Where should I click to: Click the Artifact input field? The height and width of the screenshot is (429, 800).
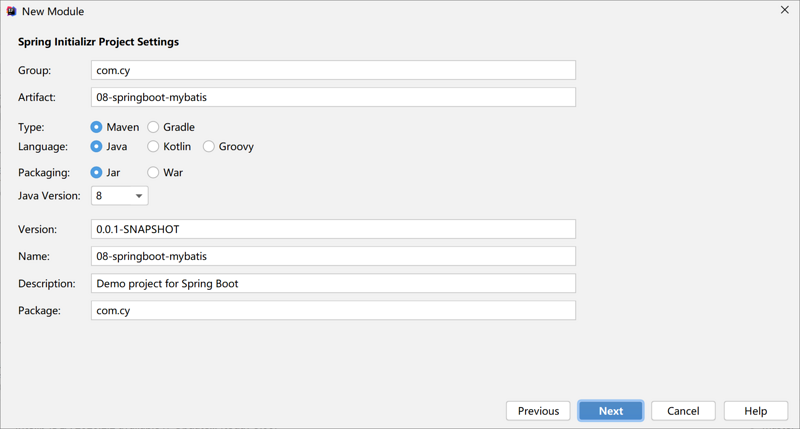click(333, 97)
